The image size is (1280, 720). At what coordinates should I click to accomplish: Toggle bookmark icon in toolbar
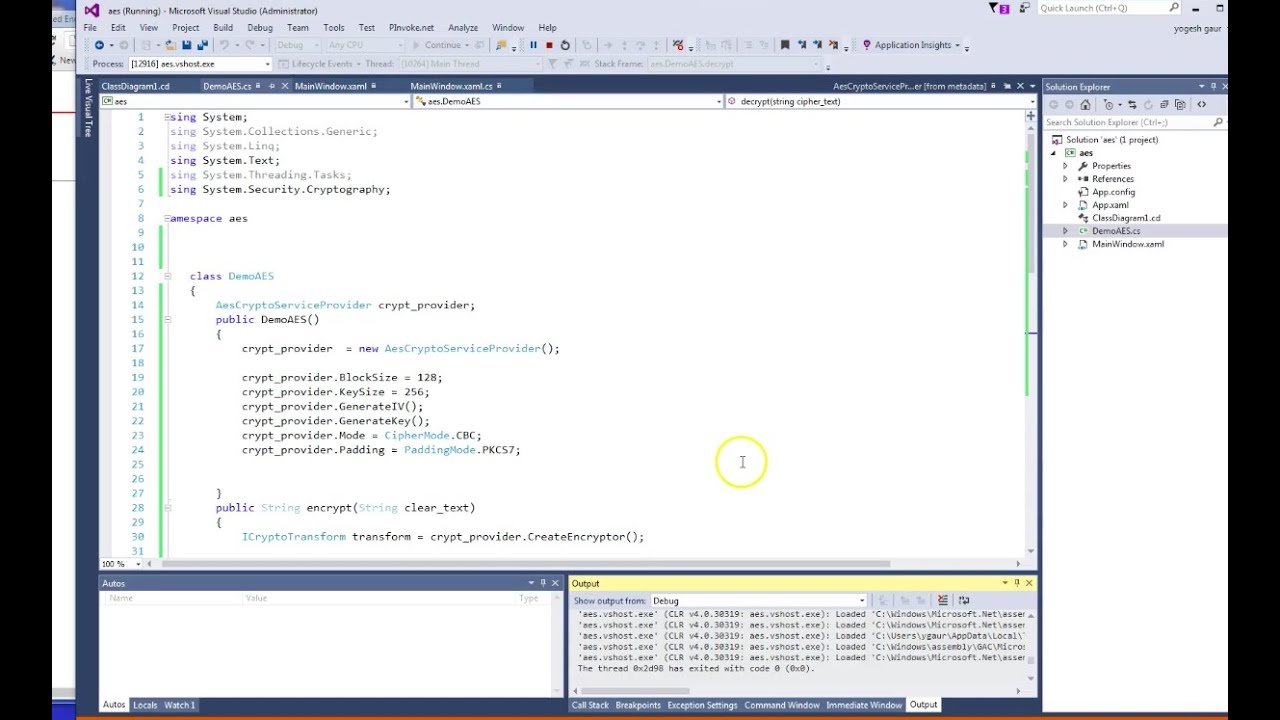point(785,45)
